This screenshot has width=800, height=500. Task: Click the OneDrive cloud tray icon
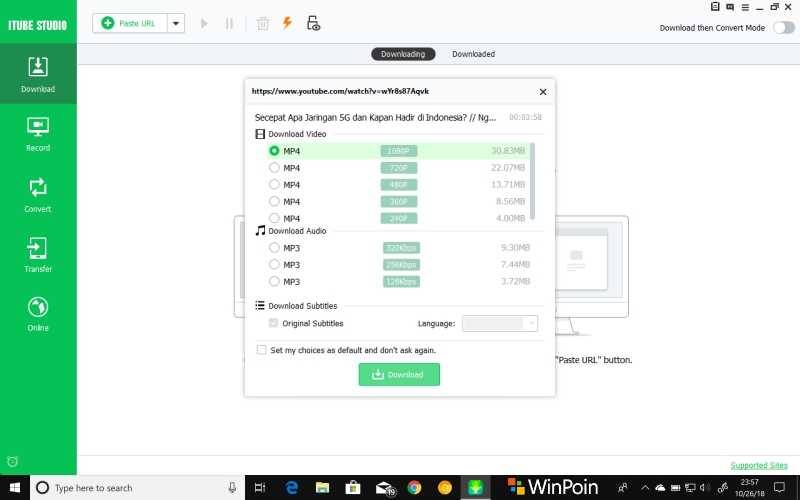coord(660,488)
